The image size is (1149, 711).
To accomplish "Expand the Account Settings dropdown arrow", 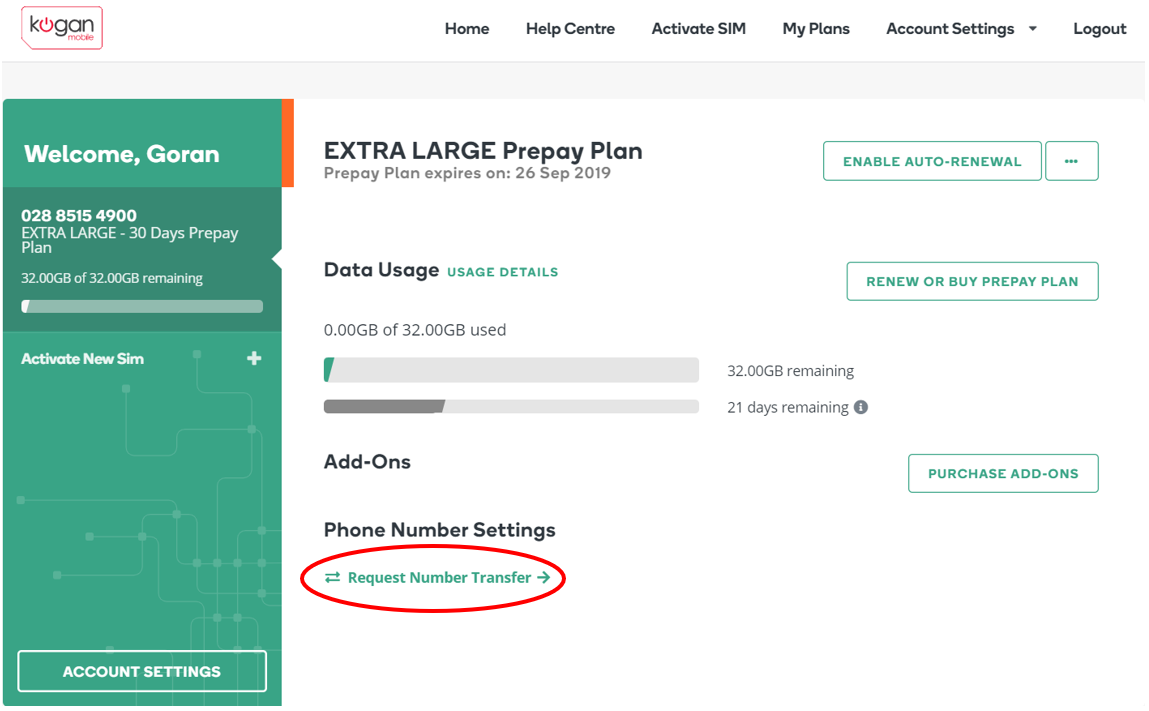I will tap(1033, 29).
